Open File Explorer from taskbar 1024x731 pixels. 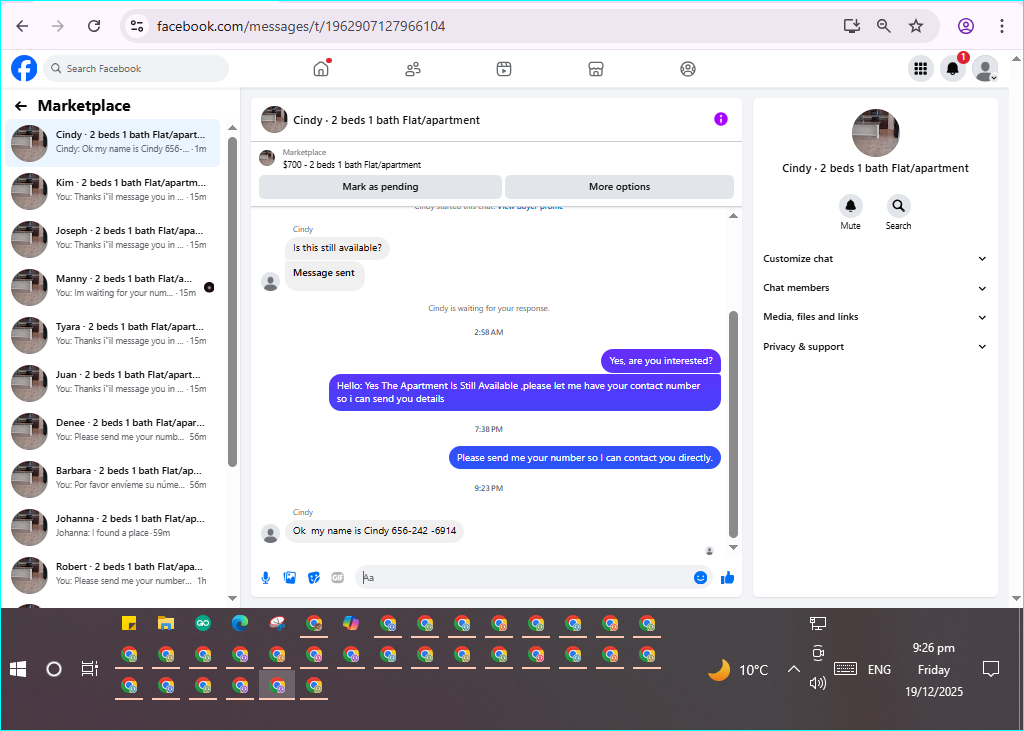click(x=166, y=624)
